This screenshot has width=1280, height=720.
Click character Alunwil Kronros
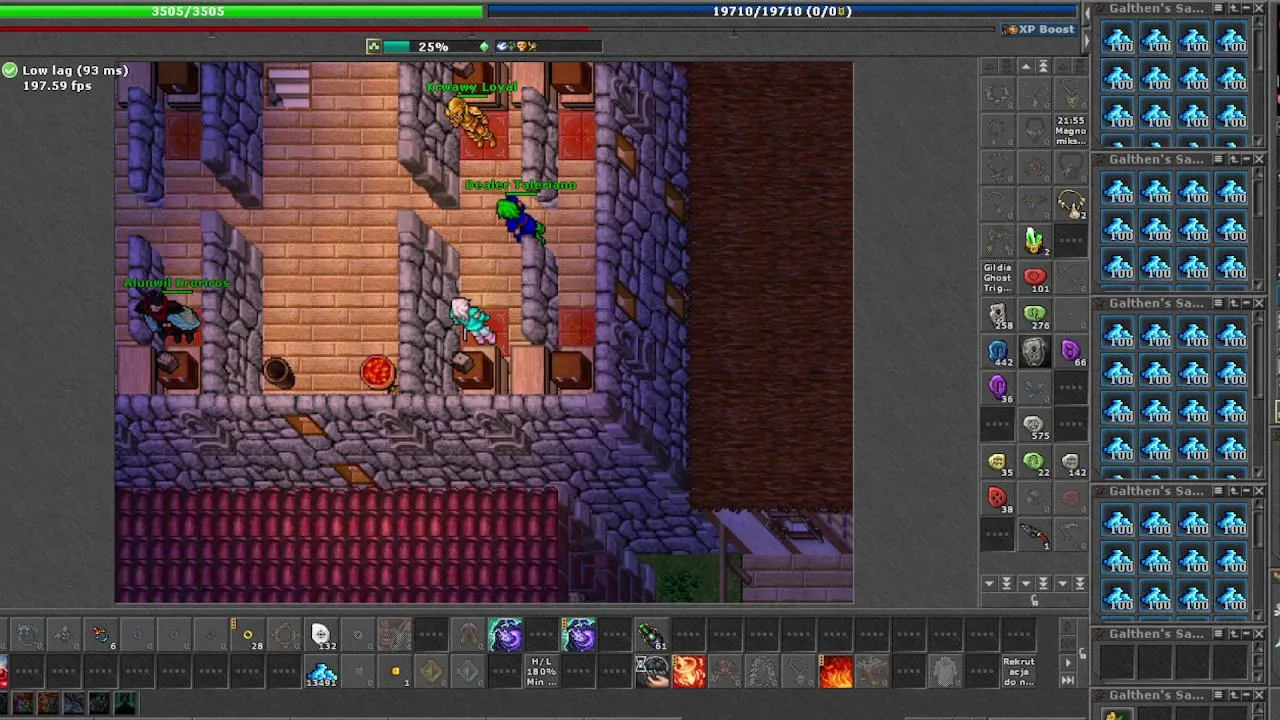point(170,316)
